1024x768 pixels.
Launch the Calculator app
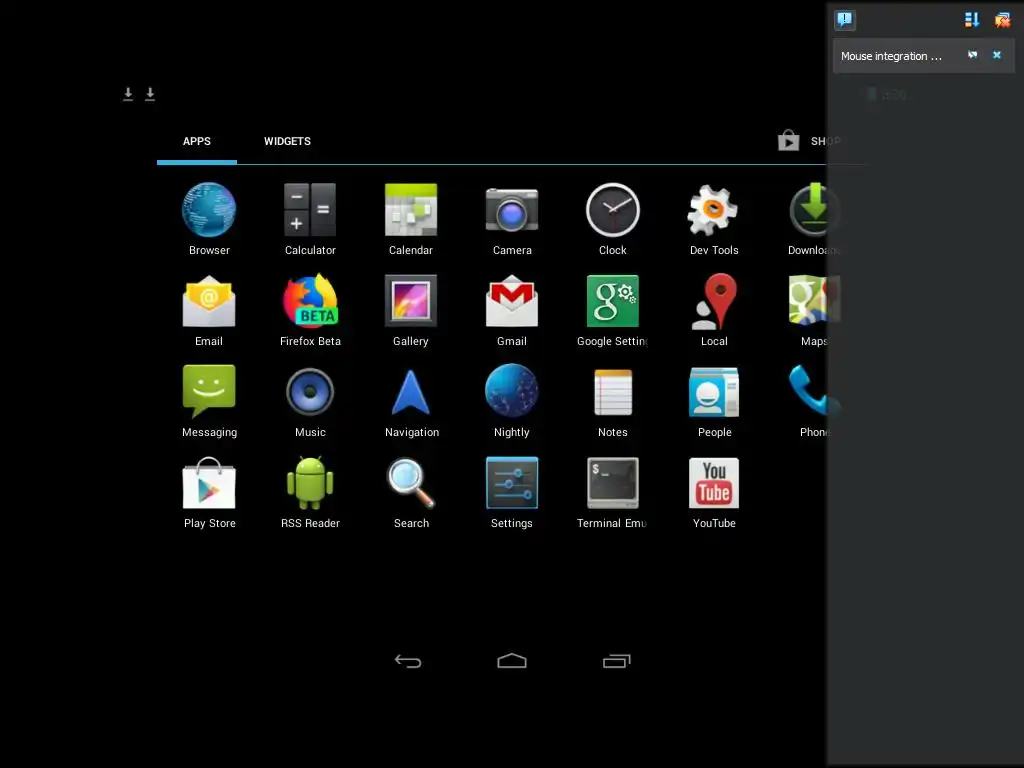coord(310,219)
